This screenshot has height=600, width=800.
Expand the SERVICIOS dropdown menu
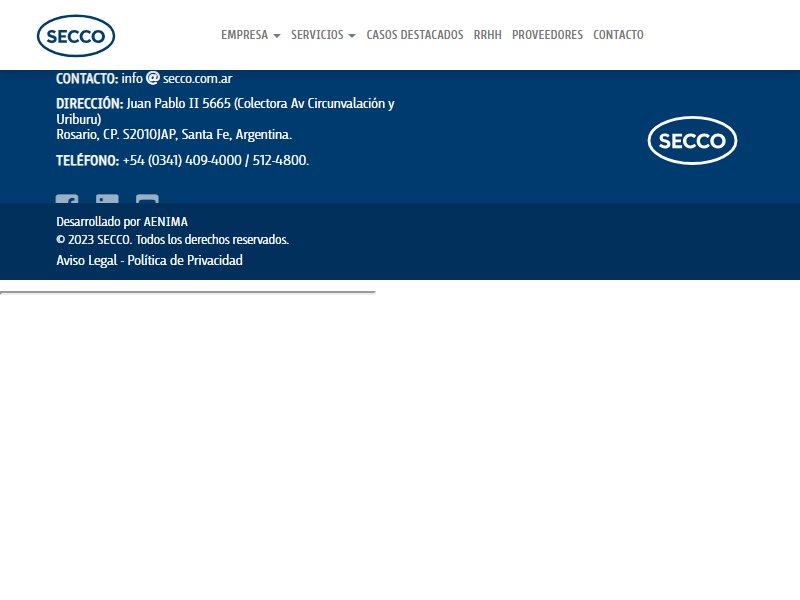click(x=323, y=35)
